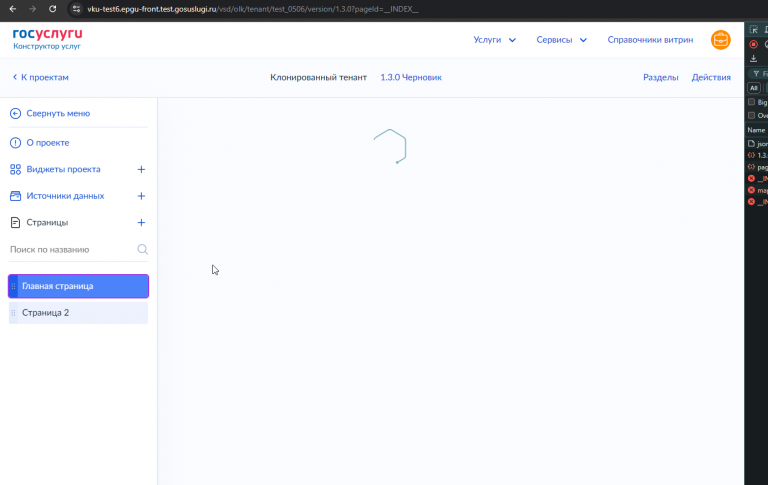The width and height of the screenshot is (768, 485).
Task: Add a new project widget with plus
Action: [x=141, y=170]
